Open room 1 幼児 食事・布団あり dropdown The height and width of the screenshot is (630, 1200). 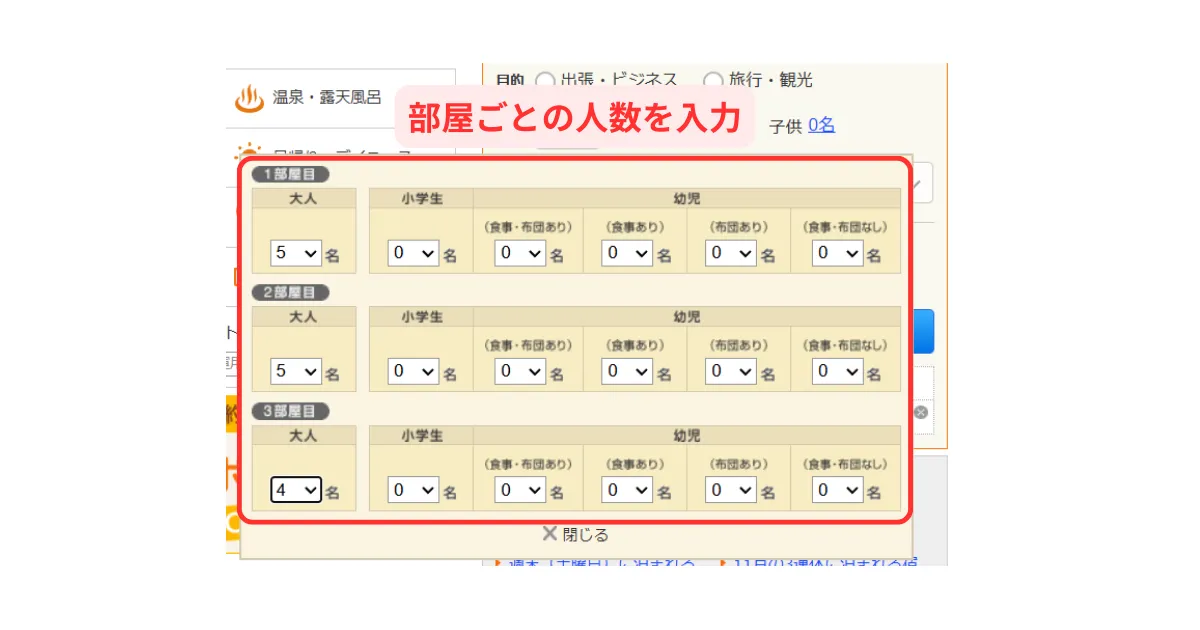(x=520, y=254)
